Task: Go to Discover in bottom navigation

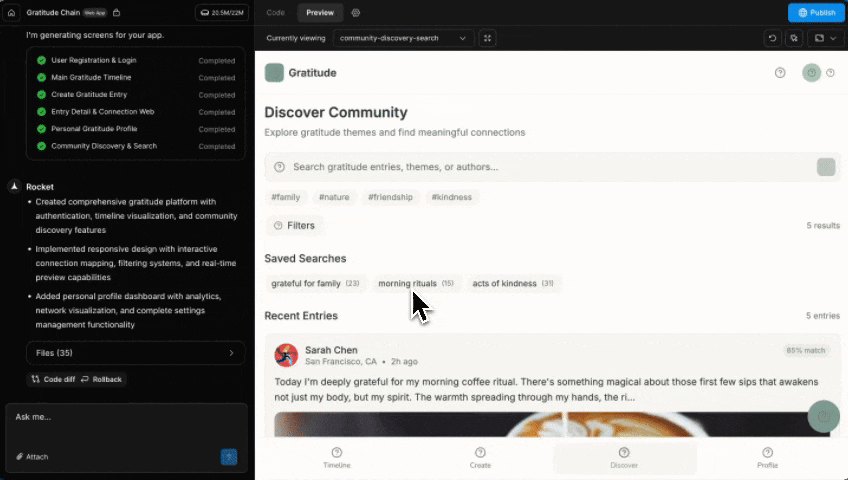Action: (624, 457)
